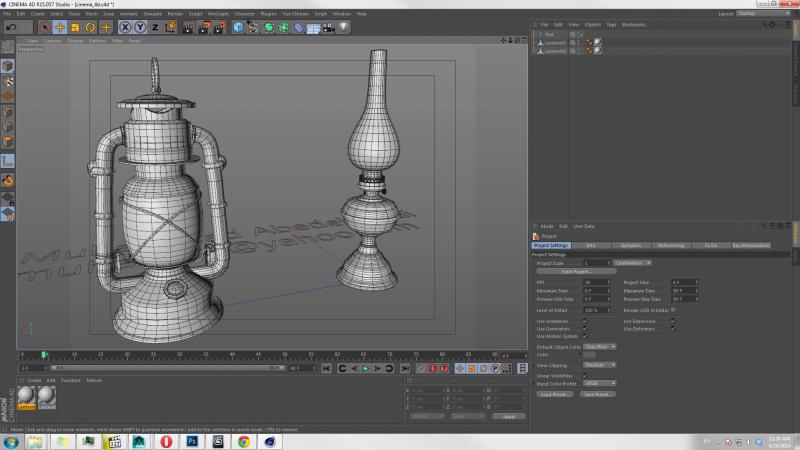Screen dimensions: 800x450
Task: Click the light bulb icon in toolbar
Action: (x=343, y=27)
